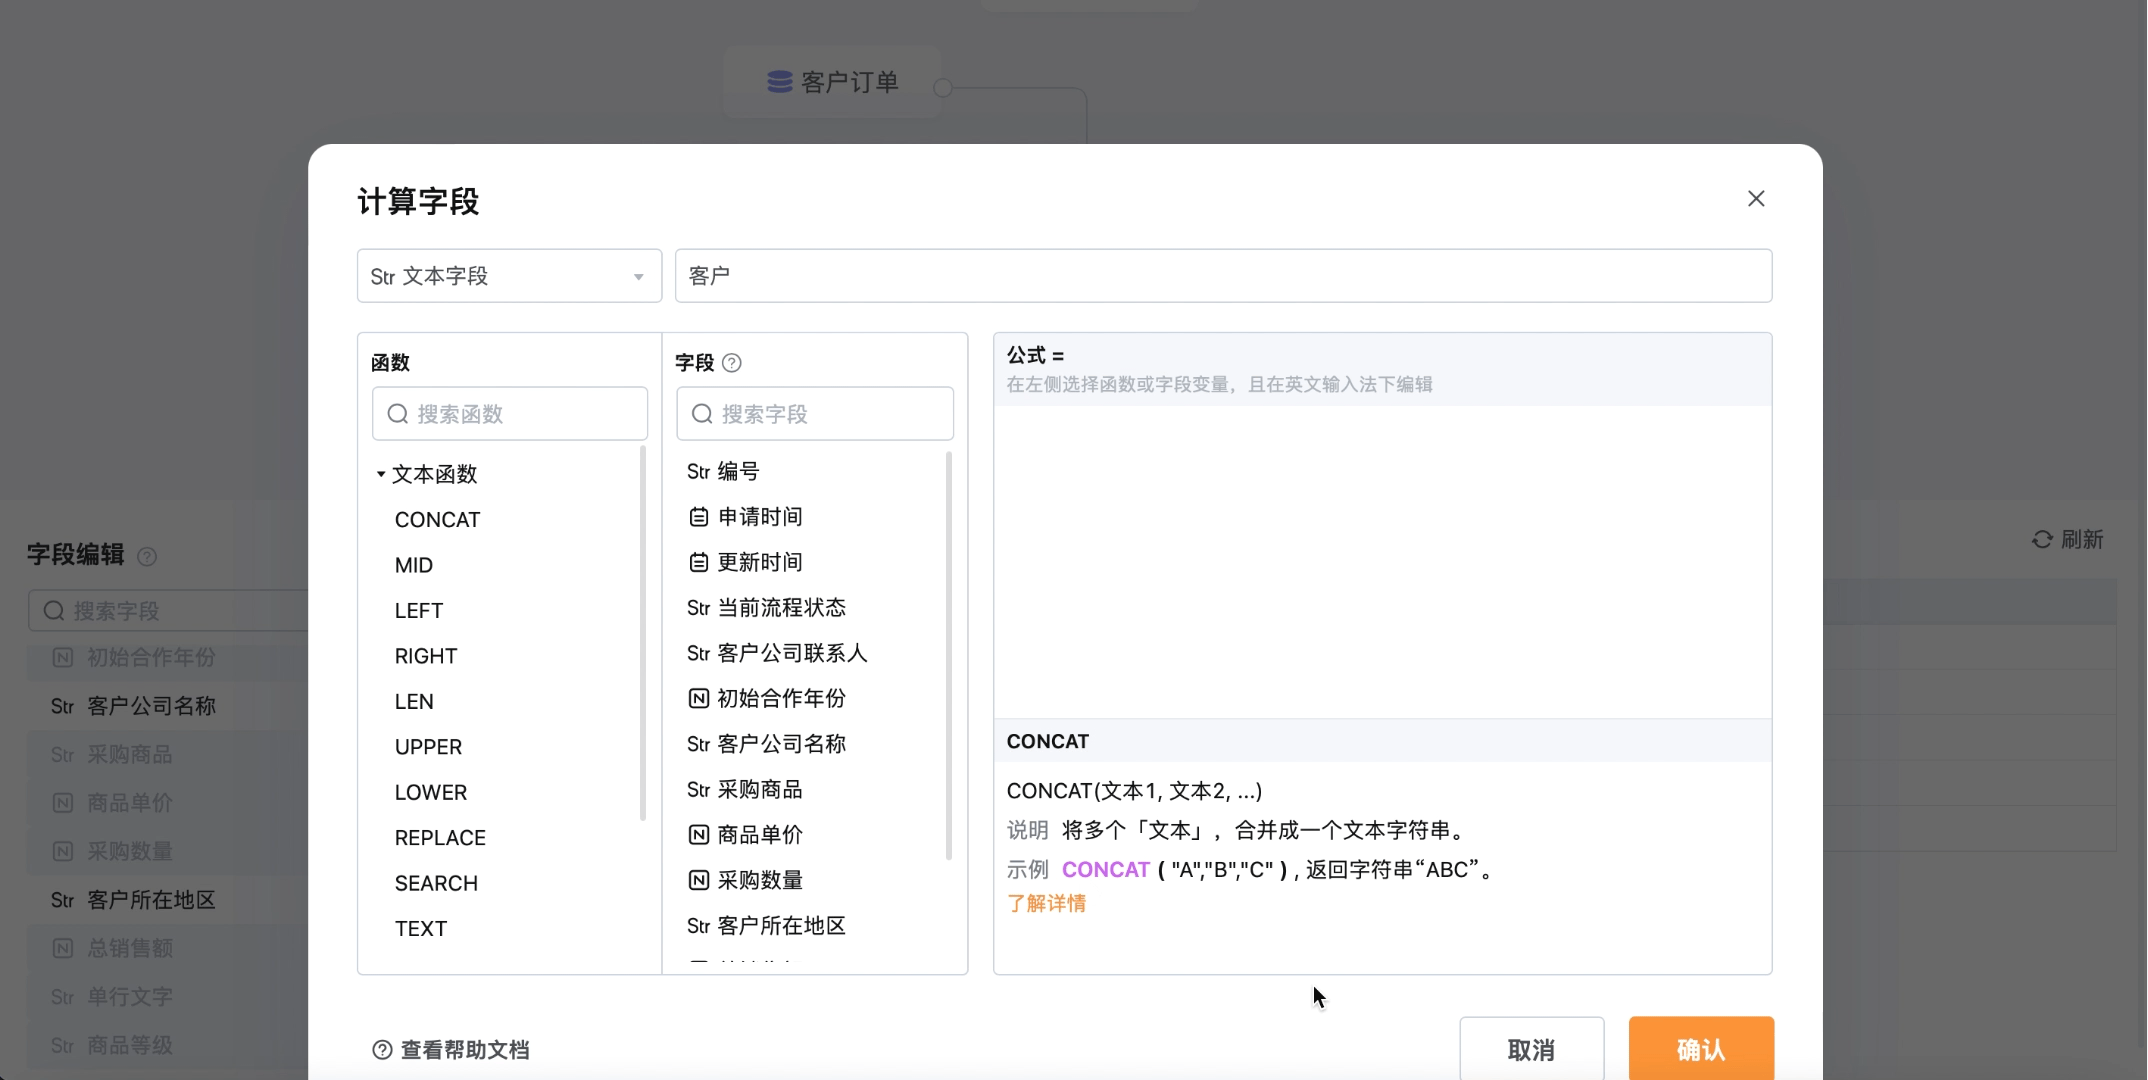2148x1080 pixels.
Task: Click the fields list scrollbar
Action: (x=948, y=655)
